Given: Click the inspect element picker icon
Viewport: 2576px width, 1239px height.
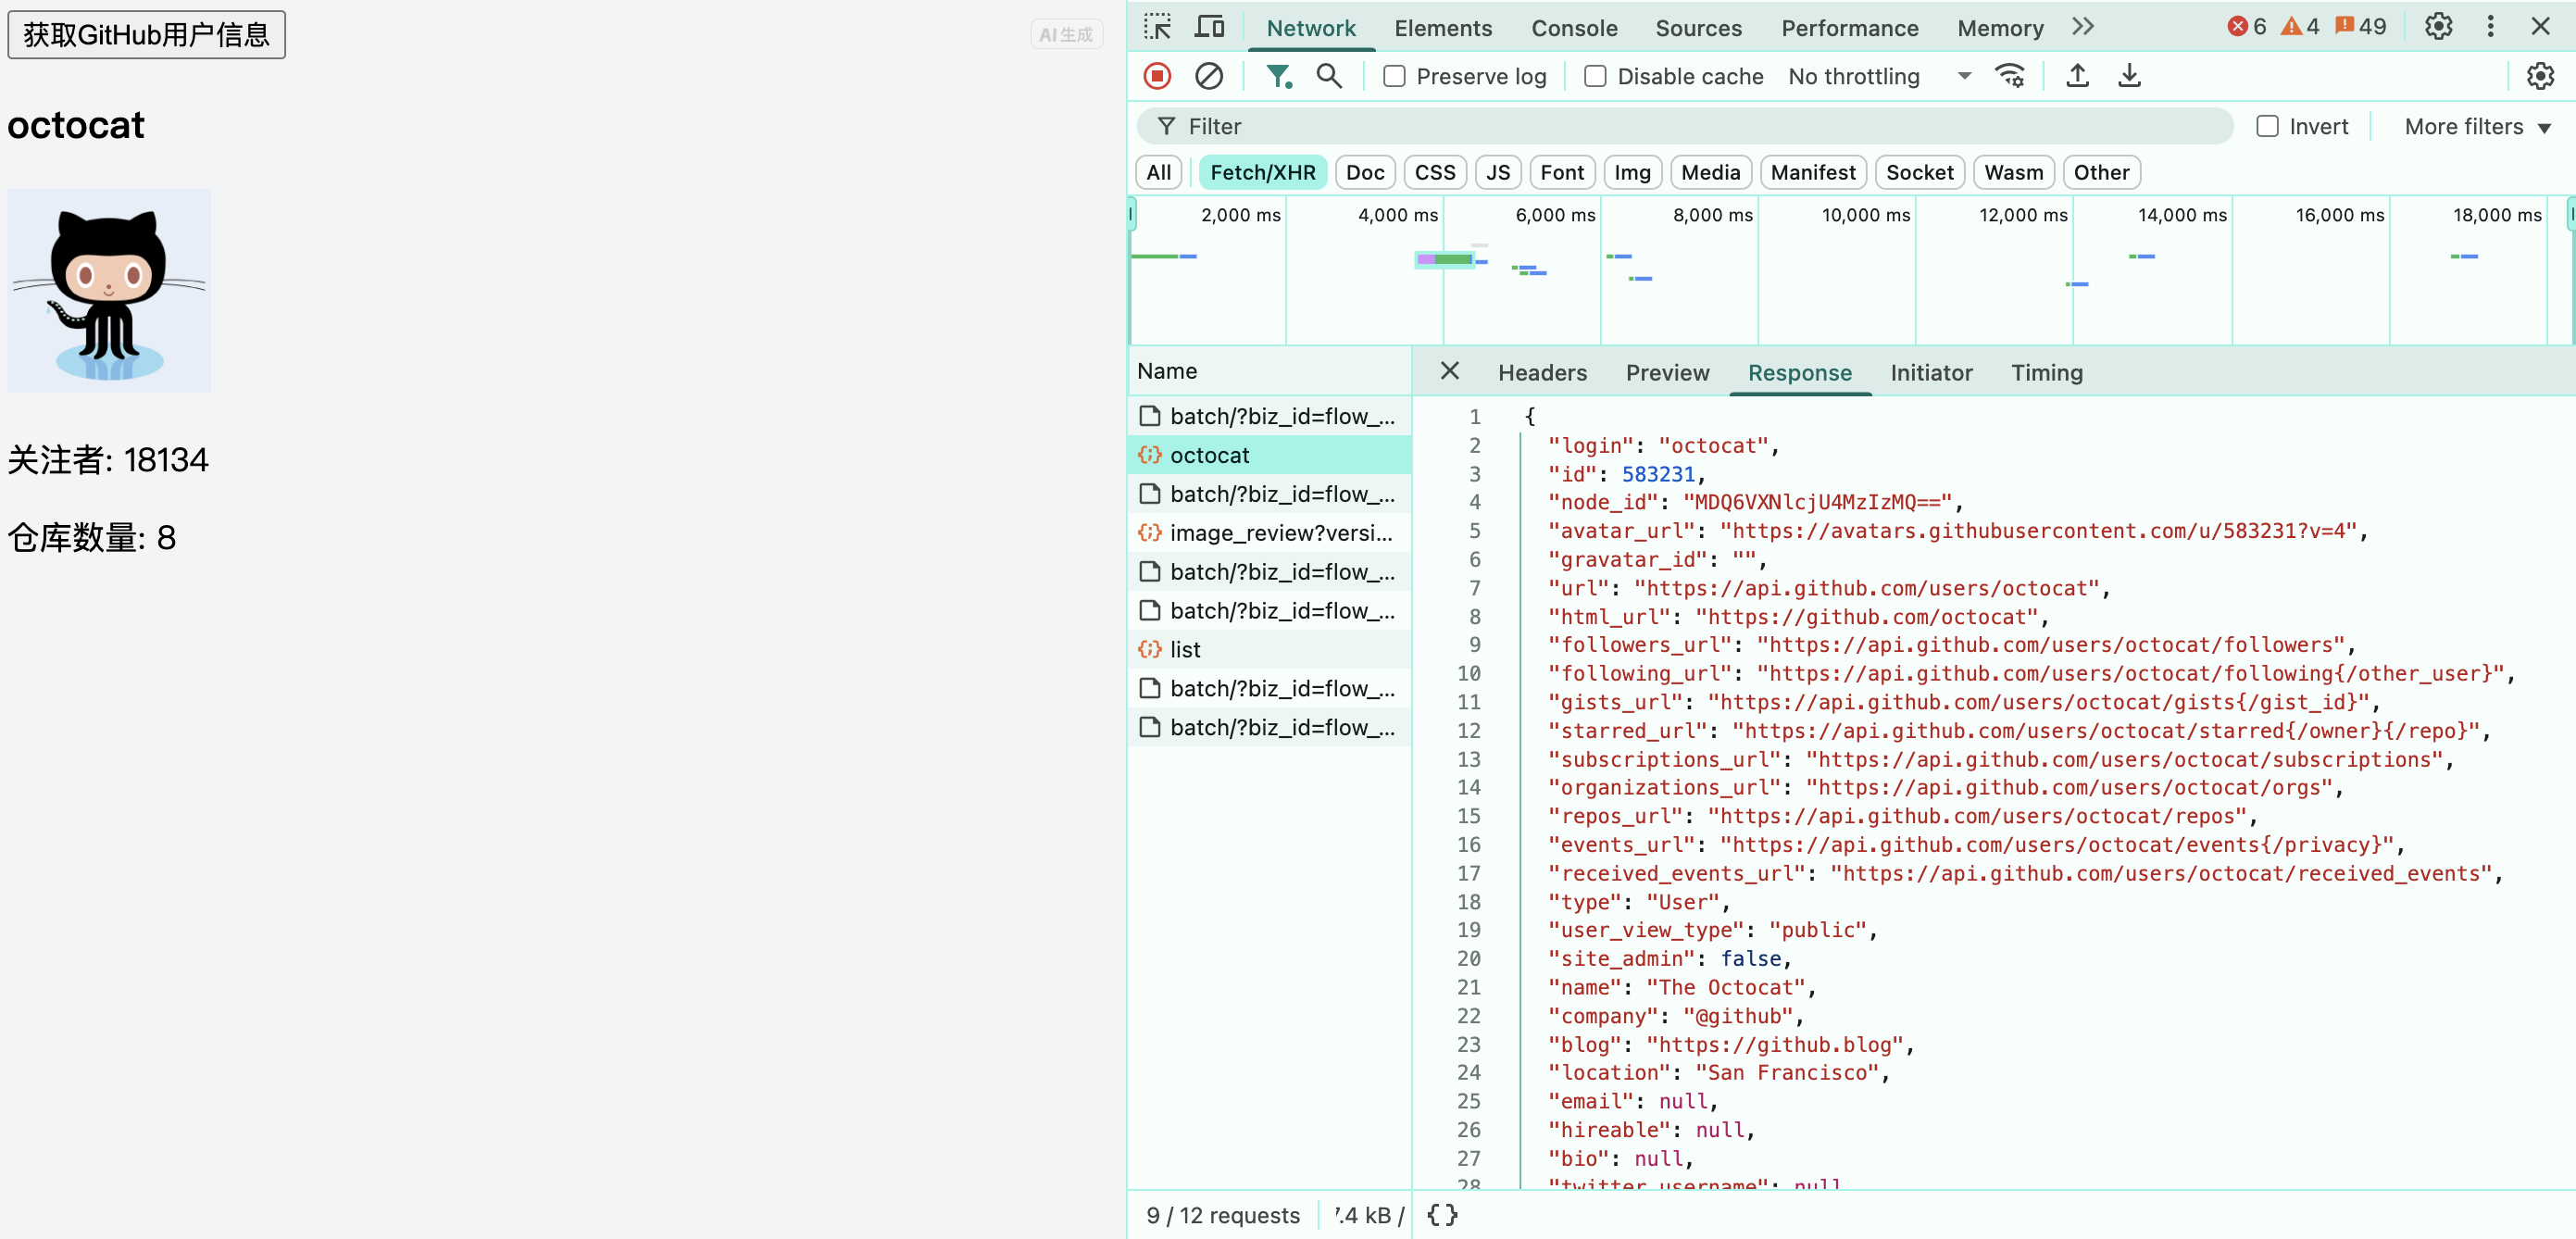Looking at the screenshot, I should pyautogui.click(x=1157, y=27).
